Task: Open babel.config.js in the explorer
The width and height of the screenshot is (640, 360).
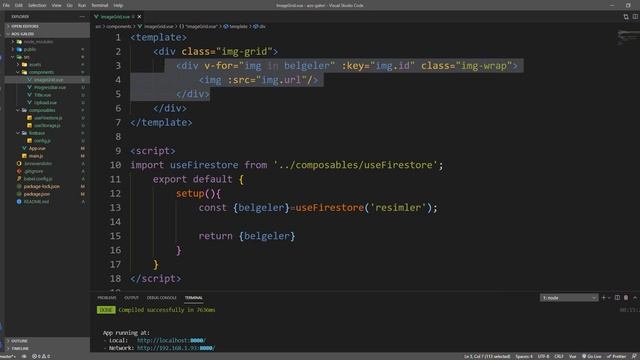Action: (47, 179)
